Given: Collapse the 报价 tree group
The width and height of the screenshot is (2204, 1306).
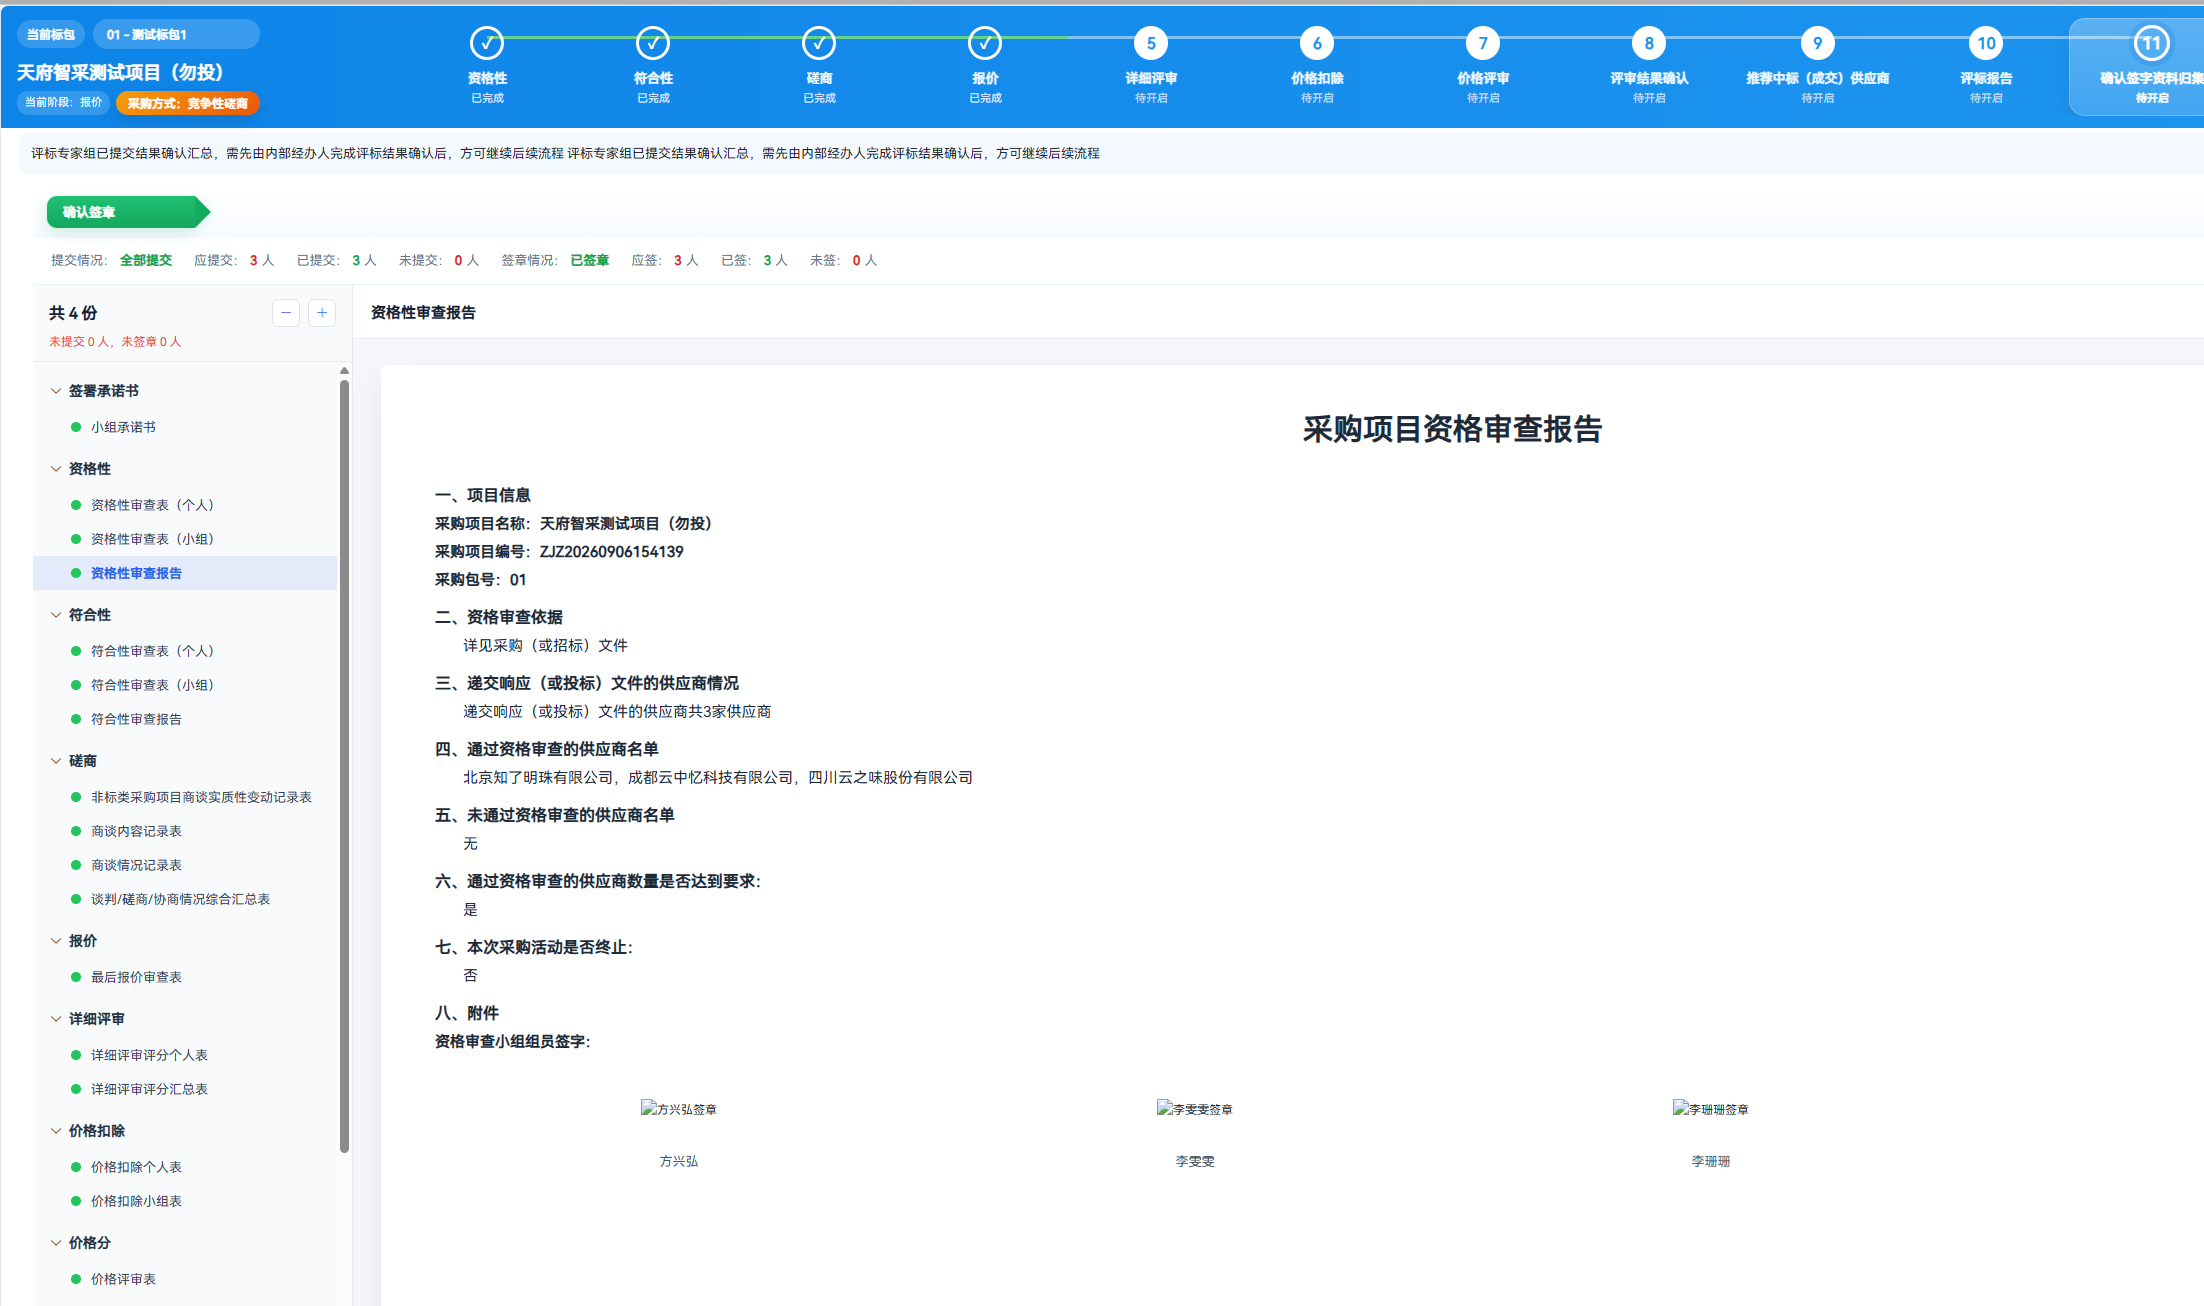Looking at the screenshot, I should [56, 941].
